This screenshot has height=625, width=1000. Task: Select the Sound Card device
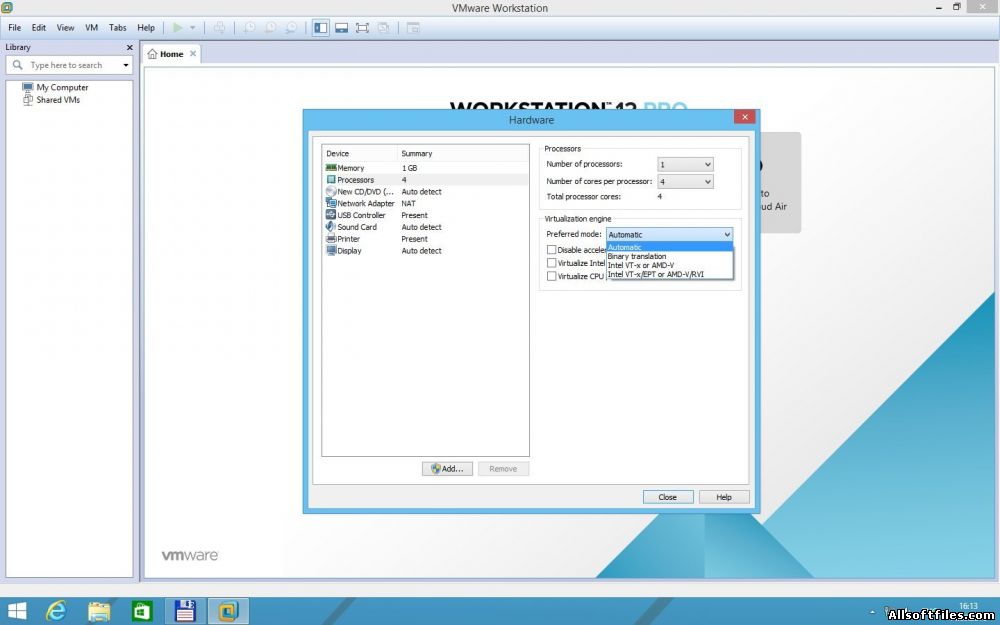tap(356, 227)
